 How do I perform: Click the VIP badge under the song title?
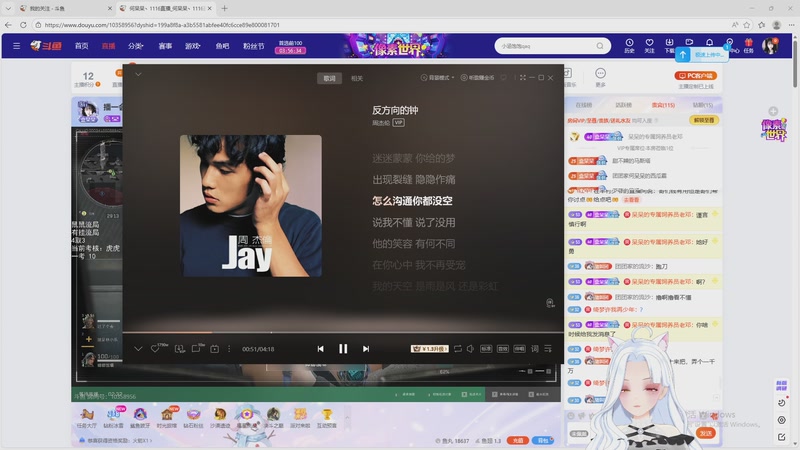click(398, 122)
